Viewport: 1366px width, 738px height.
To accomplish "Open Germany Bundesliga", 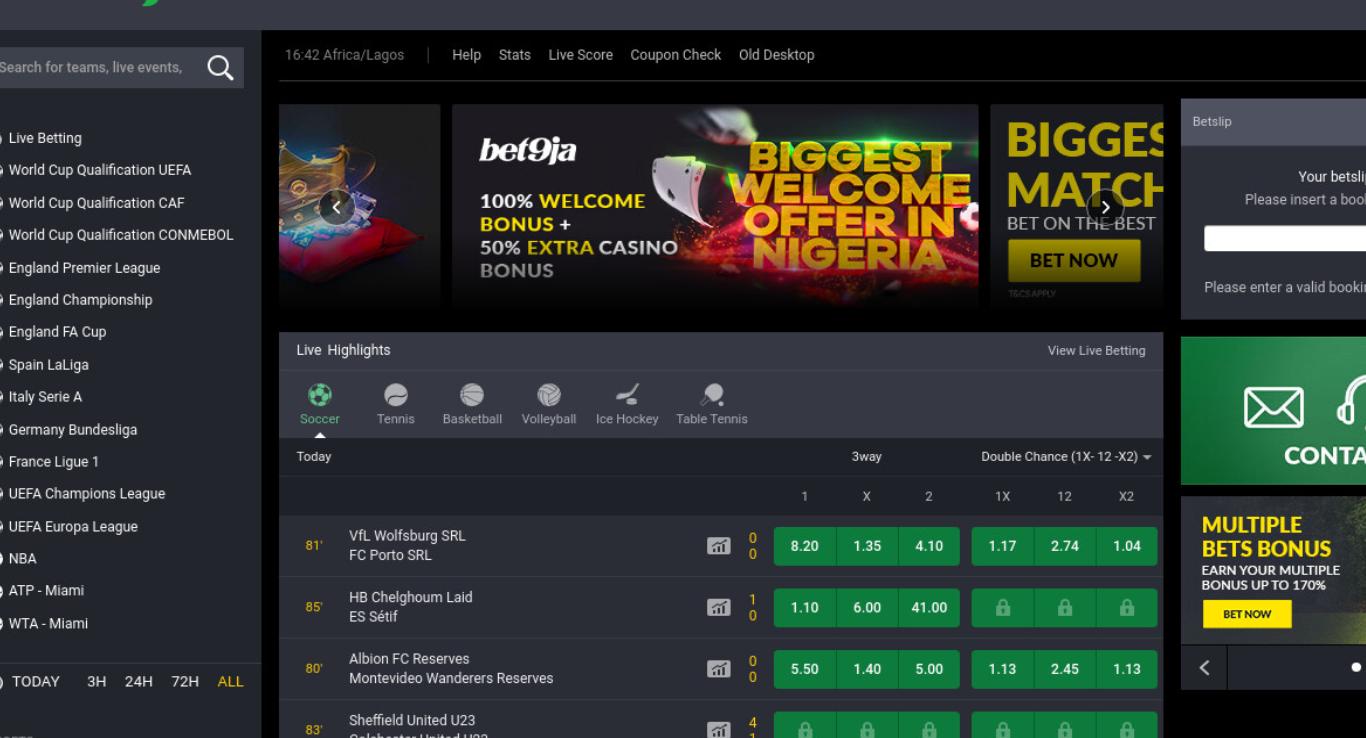I will click(72, 429).
